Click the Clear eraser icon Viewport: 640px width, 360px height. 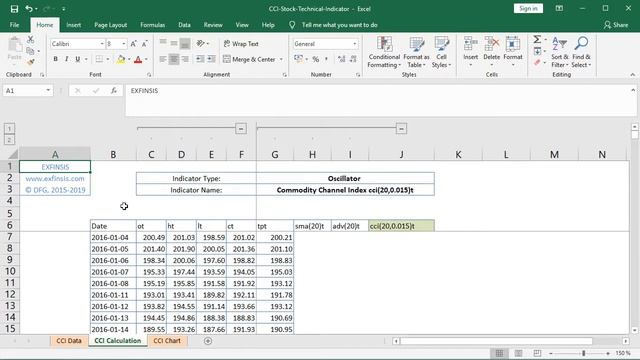(x=537, y=62)
